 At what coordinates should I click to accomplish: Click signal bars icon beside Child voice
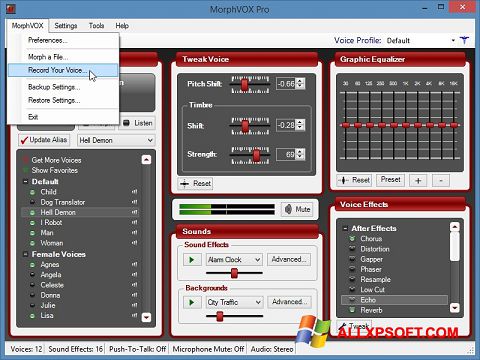134,192
